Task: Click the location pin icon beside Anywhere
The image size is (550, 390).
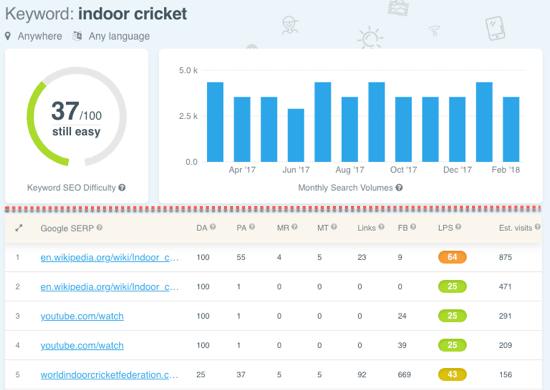Action: coord(8,36)
